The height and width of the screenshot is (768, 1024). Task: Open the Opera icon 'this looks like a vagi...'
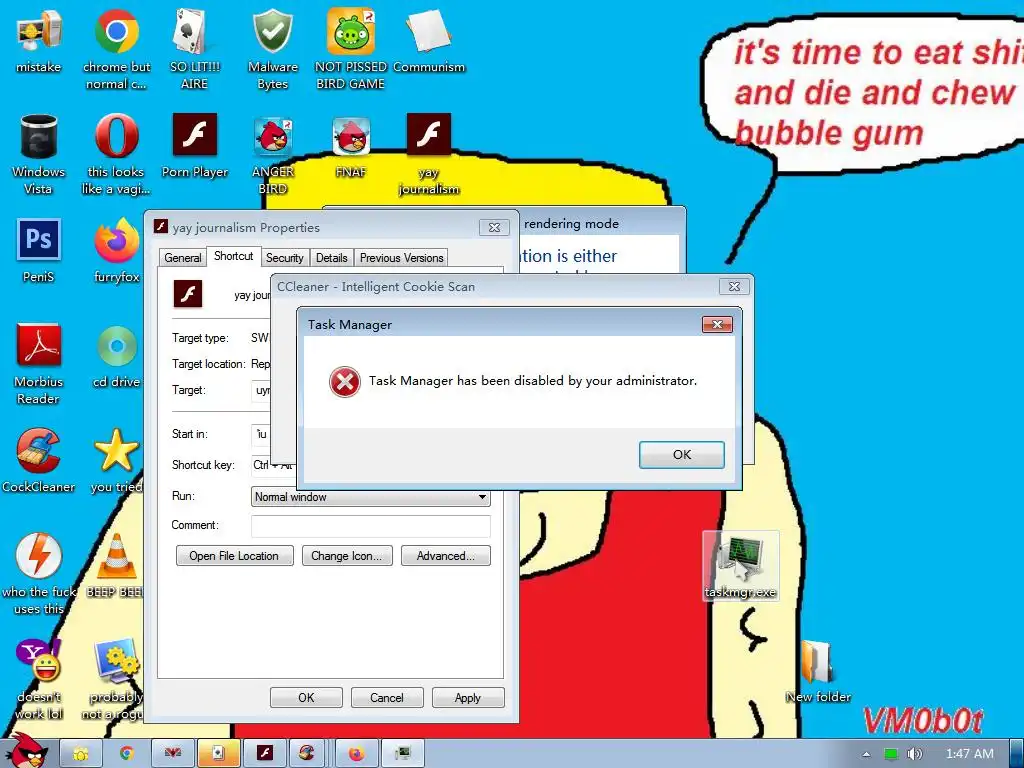pyautogui.click(x=116, y=154)
